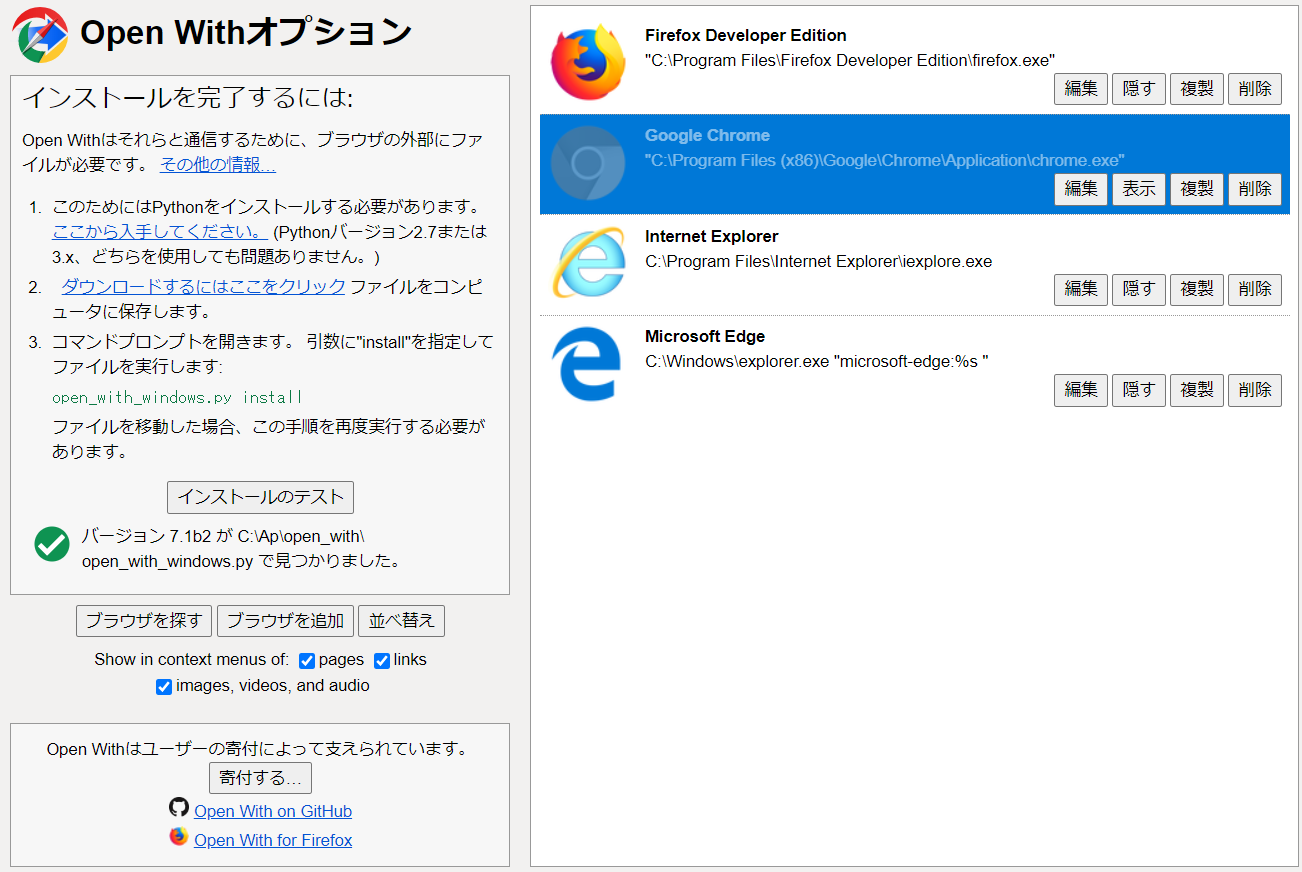1302x872 pixels.
Task: Click the インストールのテスト button
Action: (260, 497)
